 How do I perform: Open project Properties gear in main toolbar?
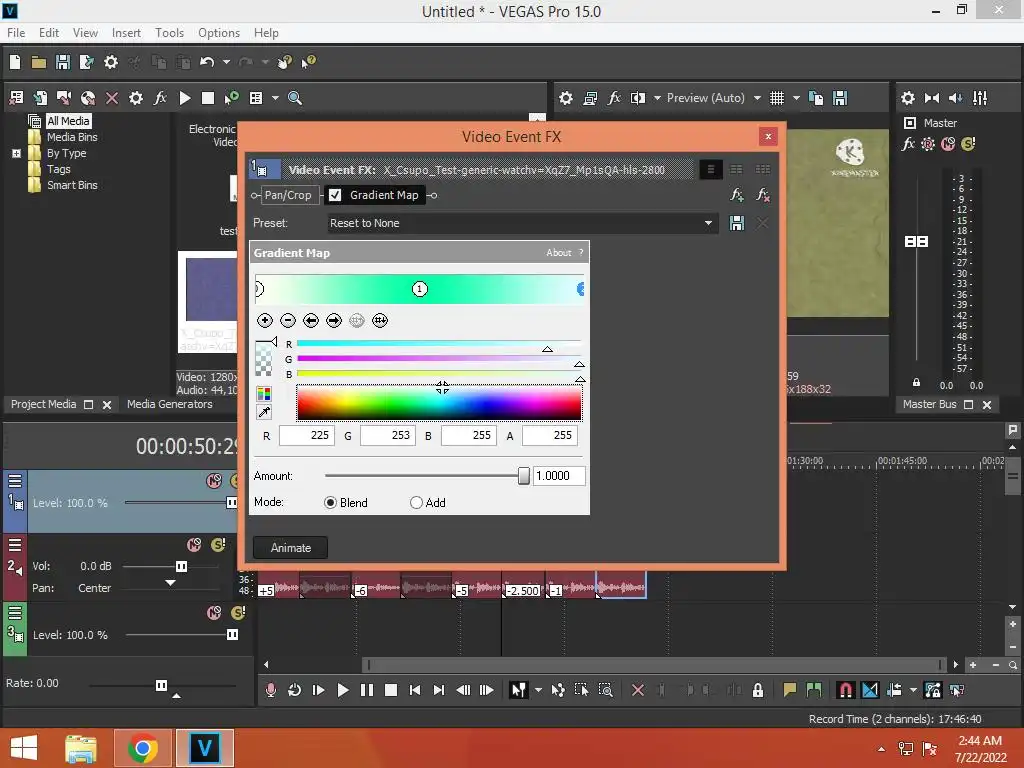pyautogui.click(x=111, y=62)
